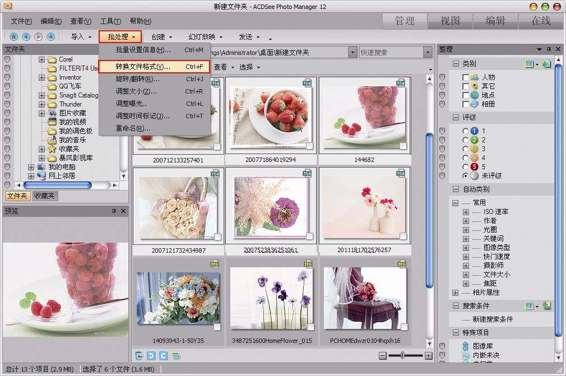Screen dimensions: 566x376
Task: Click the third round navigation icon in toolbar
Action: point(38,36)
